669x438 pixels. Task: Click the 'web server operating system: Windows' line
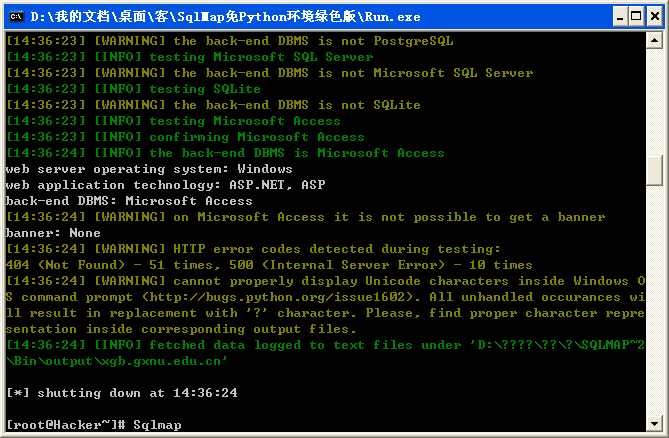point(149,169)
